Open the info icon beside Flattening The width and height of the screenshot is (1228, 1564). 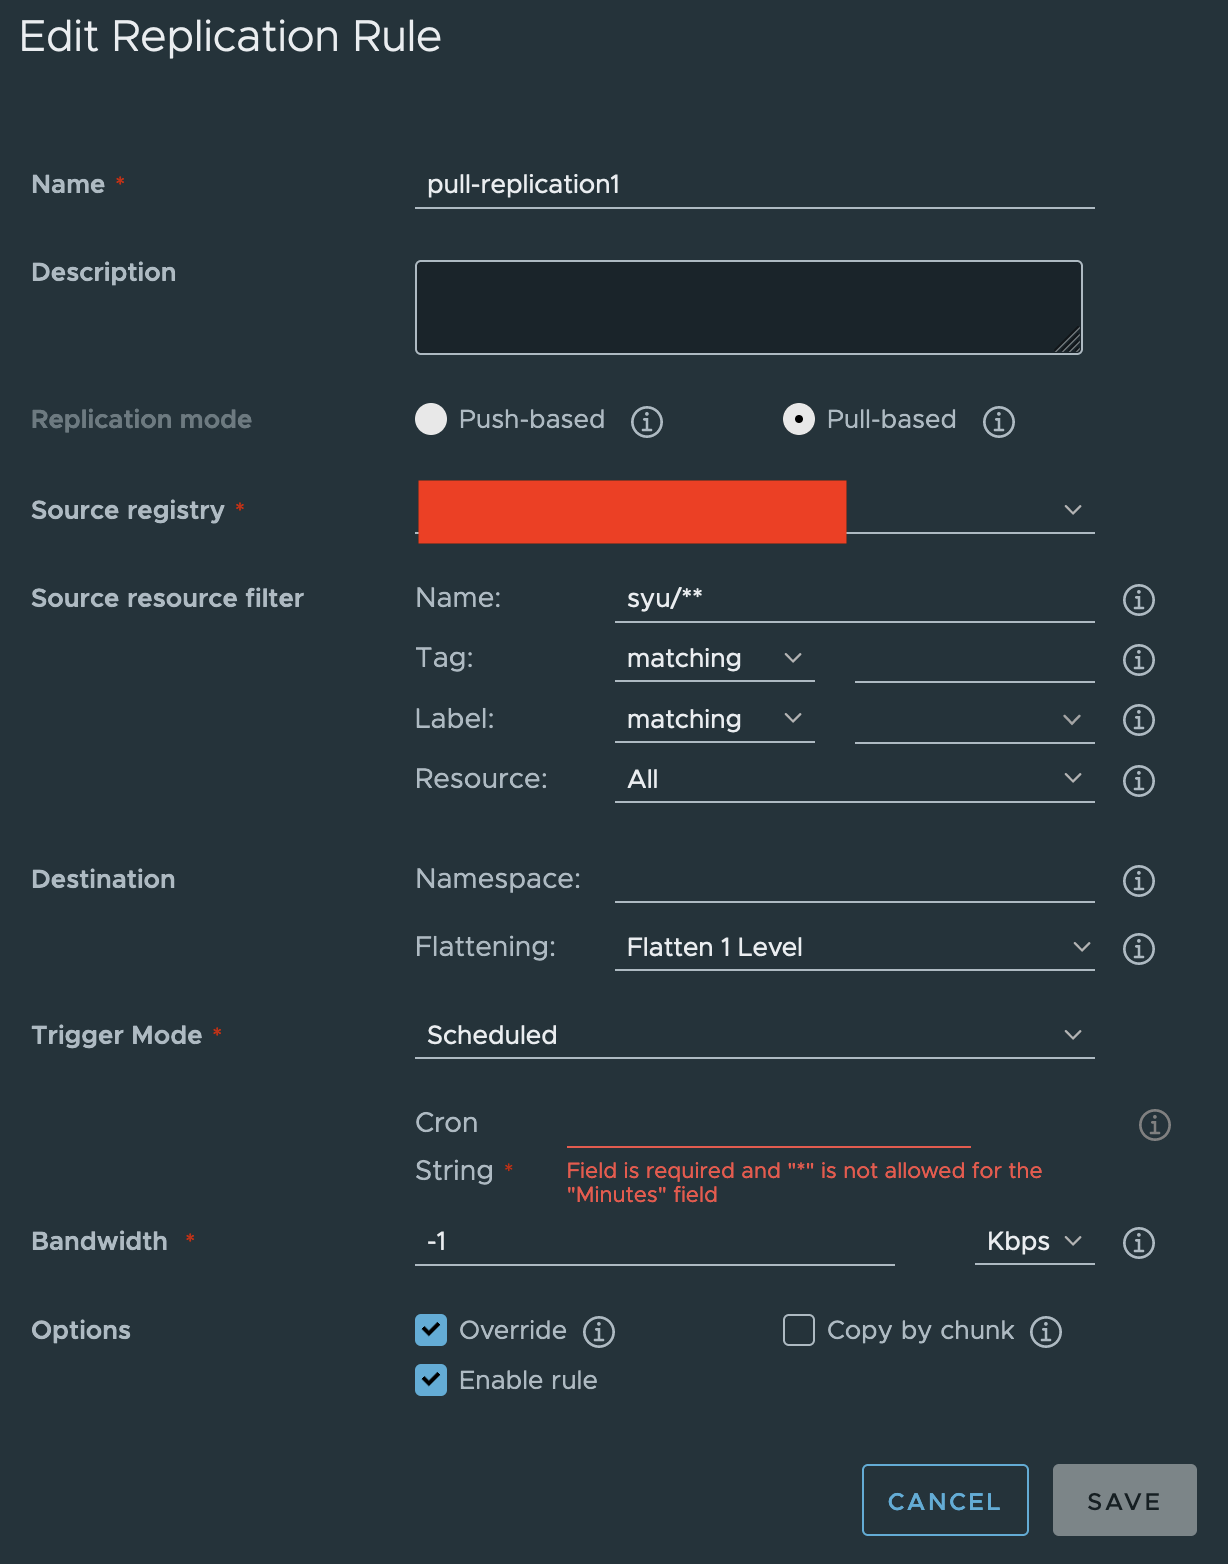tap(1138, 948)
